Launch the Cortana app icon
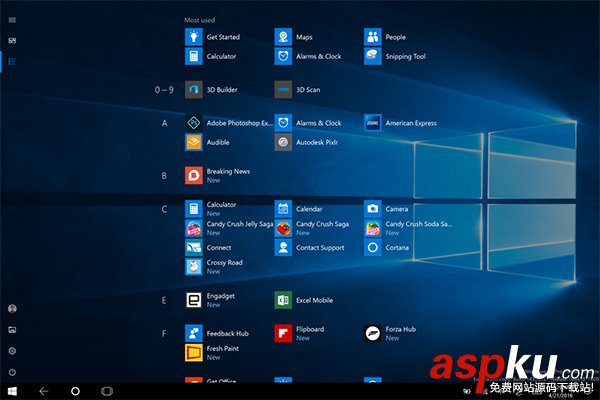600x400 pixels. 373,248
